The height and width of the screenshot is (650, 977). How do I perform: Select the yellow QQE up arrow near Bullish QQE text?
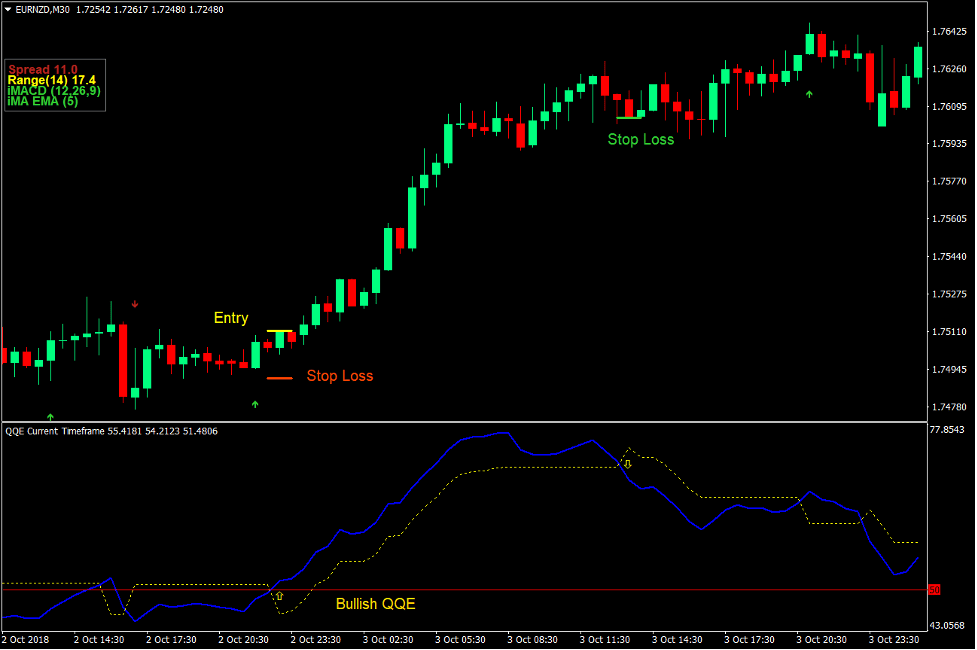(x=281, y=596)
